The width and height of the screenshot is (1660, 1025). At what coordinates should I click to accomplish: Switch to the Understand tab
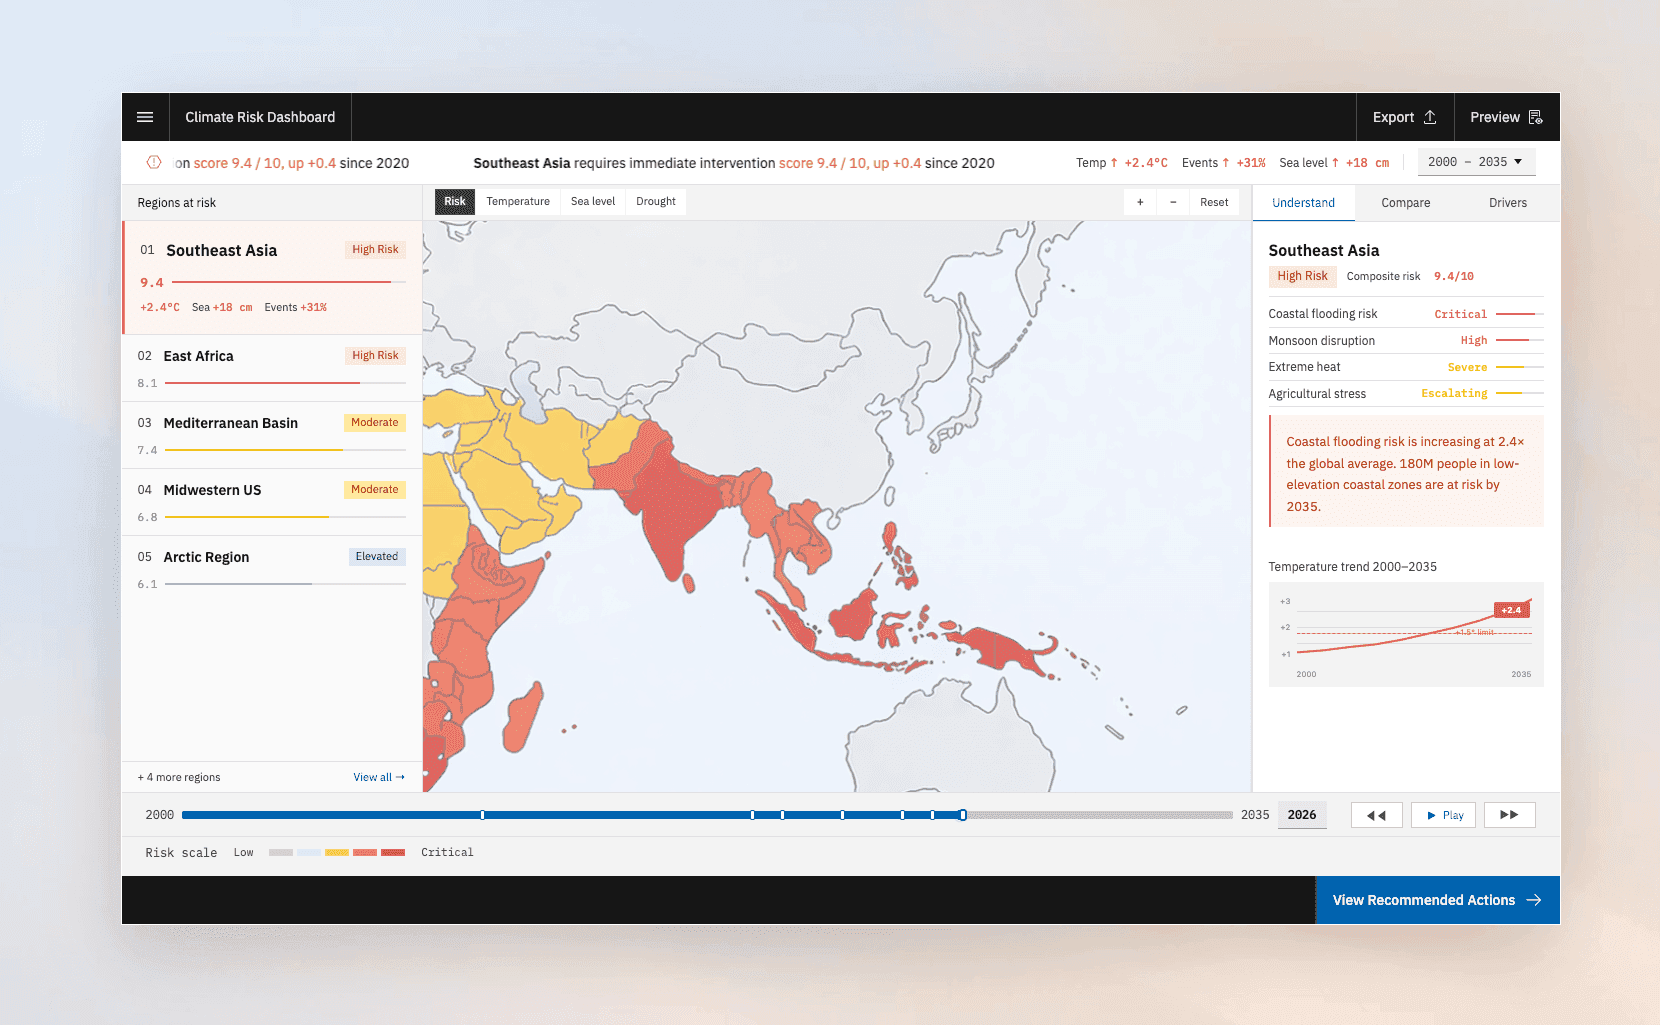[x=1303, y=203]
